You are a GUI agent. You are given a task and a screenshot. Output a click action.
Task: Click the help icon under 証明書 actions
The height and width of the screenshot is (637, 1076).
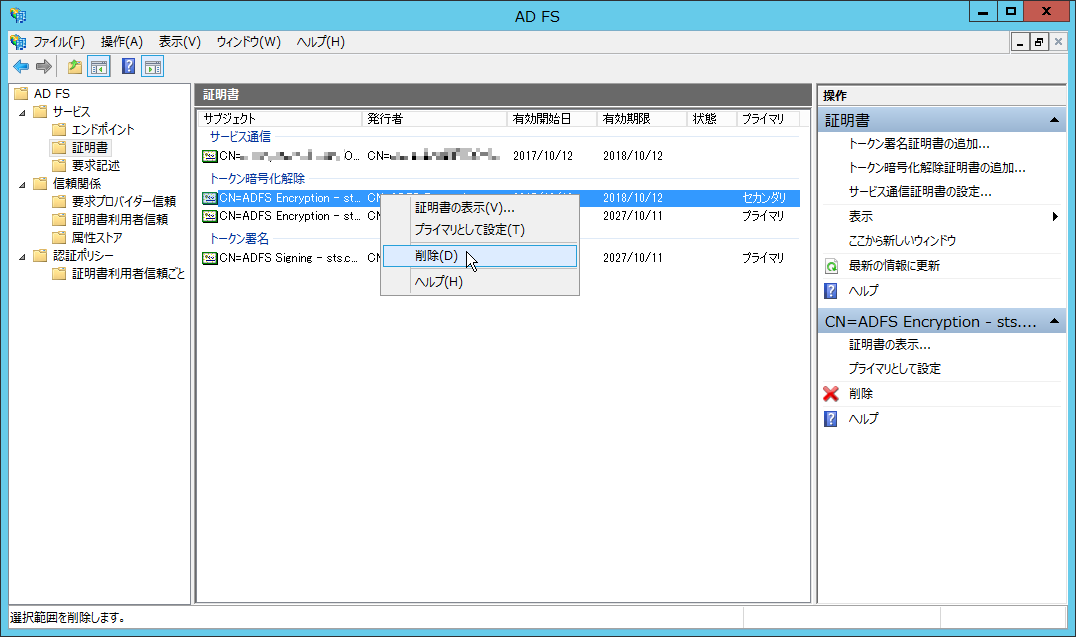(x=831, y=291)
